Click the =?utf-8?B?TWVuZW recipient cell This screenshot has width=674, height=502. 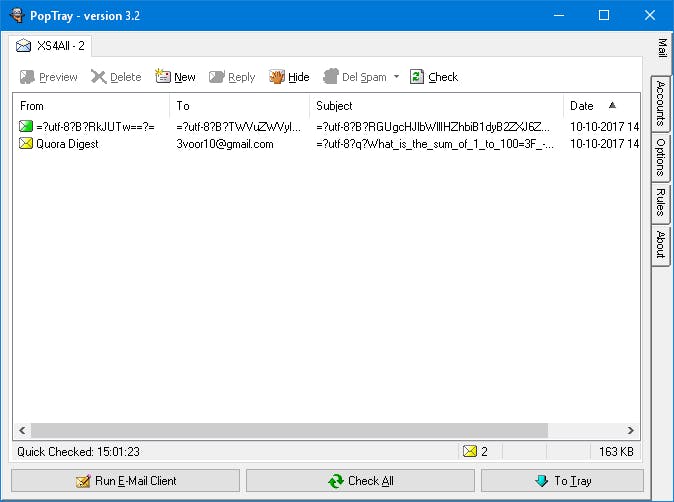coord(239,127)
